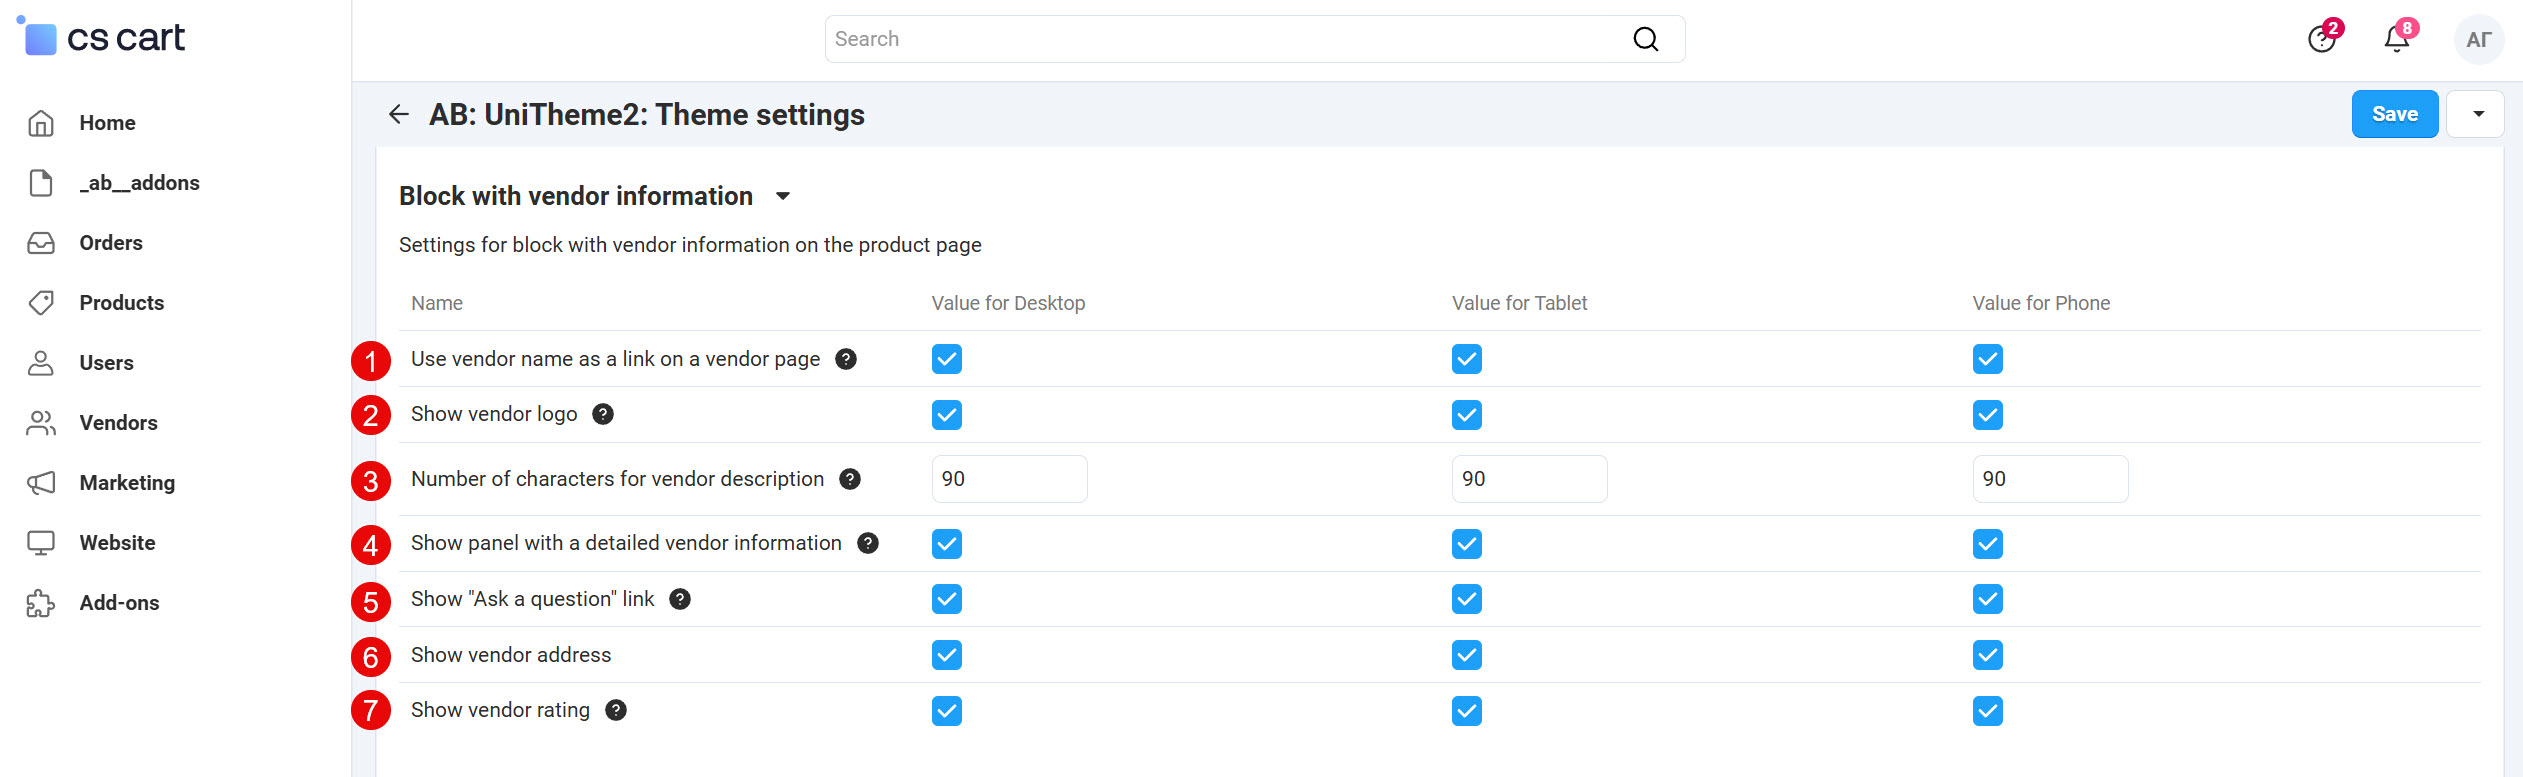The height and width of the screenshot is (777, 2523).
Task: Open Add-ons in the sidebar menu
Action: [119, 603]
